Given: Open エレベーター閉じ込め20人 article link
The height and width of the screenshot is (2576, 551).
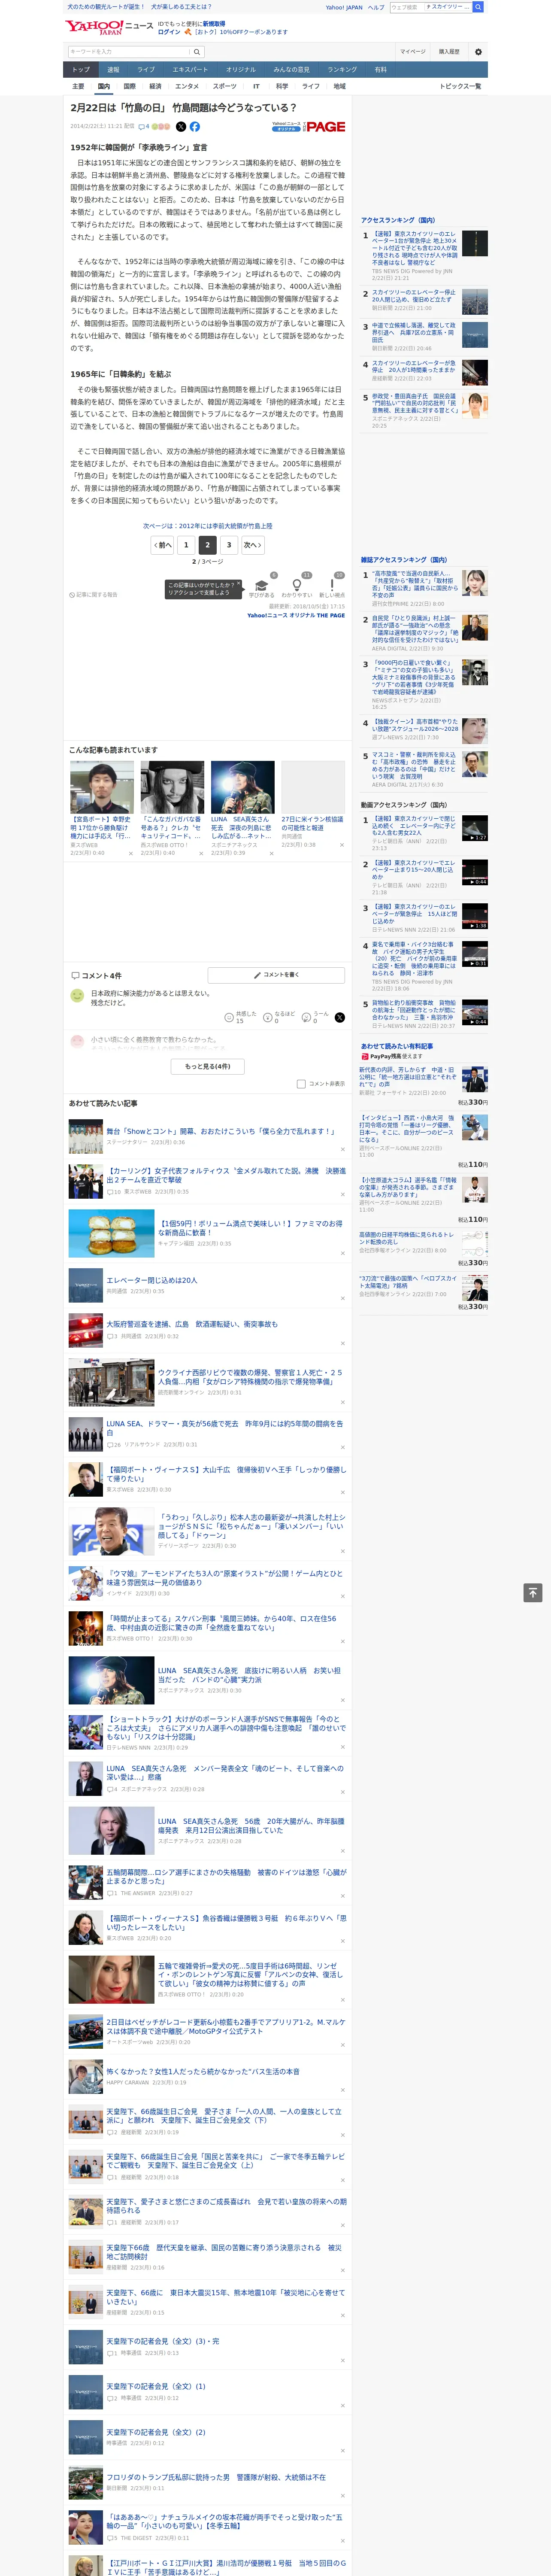Looking at the screenshot, I should (x=152, y=1280).
